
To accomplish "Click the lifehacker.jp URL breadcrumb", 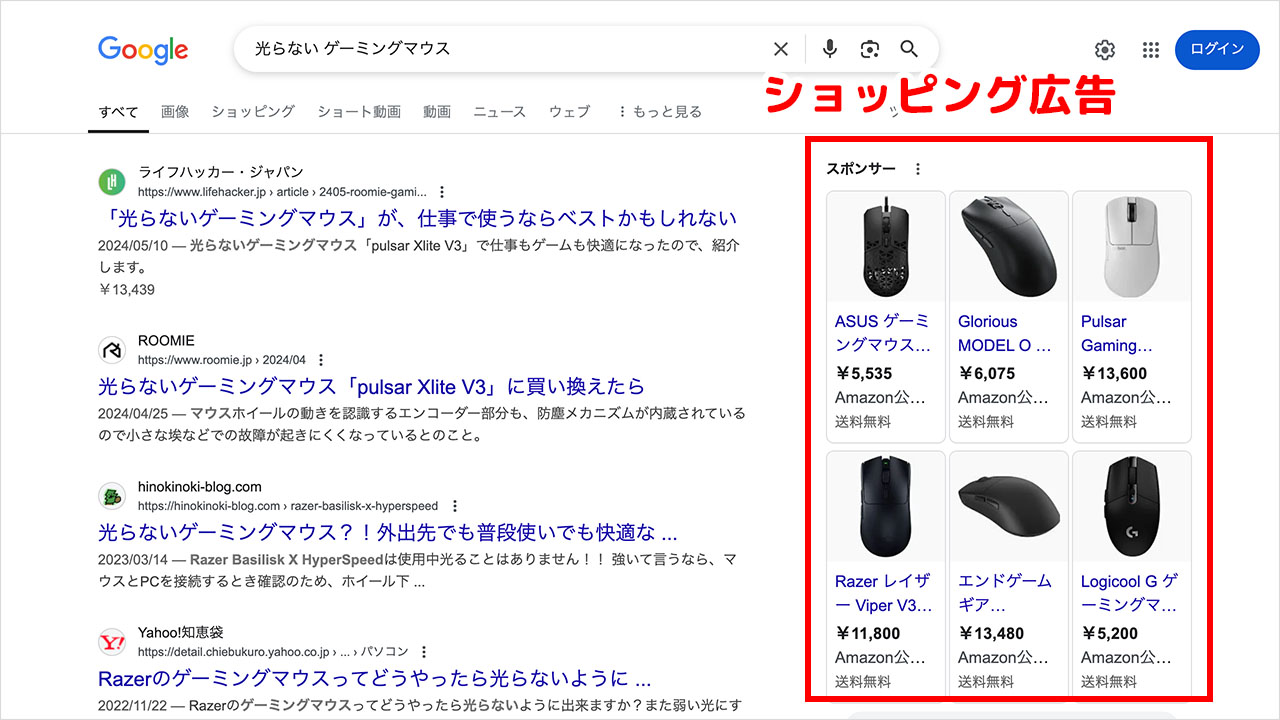I will pyautogui.click(x=283, y=192).
